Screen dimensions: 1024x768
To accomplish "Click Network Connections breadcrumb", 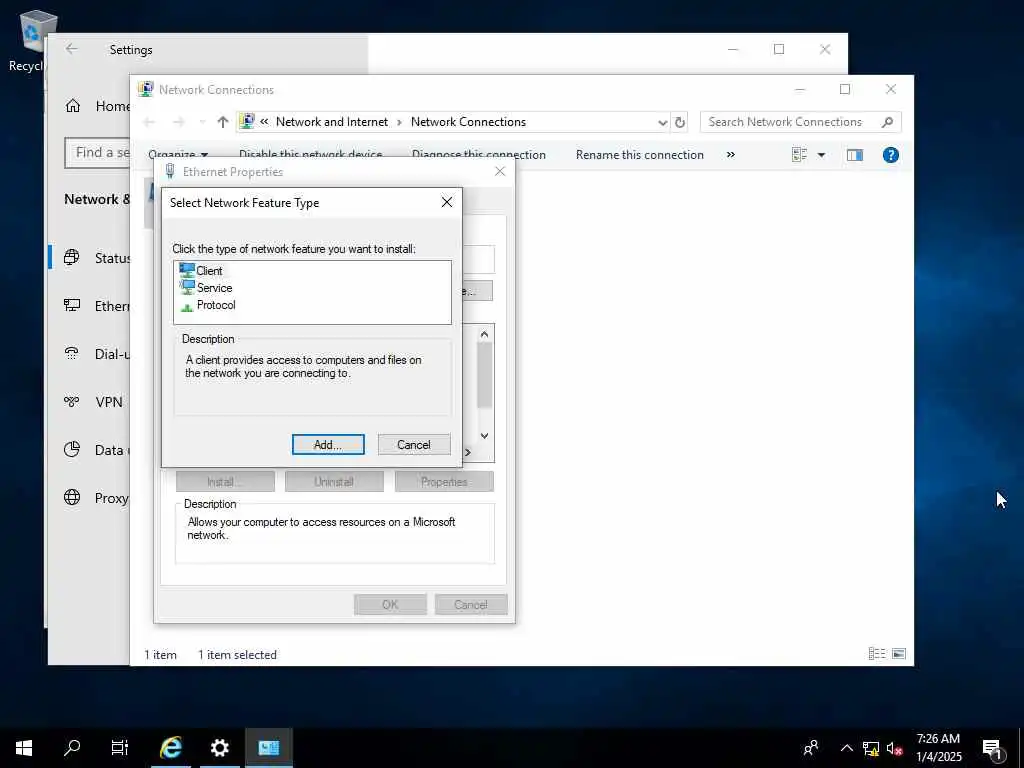I will point(468,122).
